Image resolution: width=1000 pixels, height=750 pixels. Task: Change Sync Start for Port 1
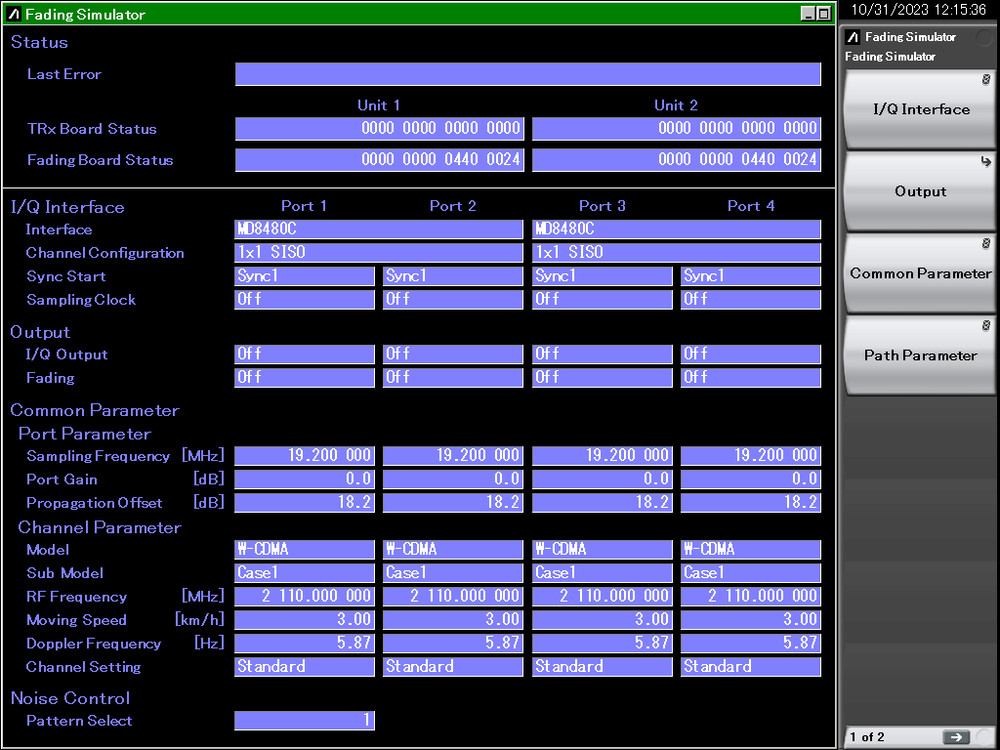pos(305,276)
